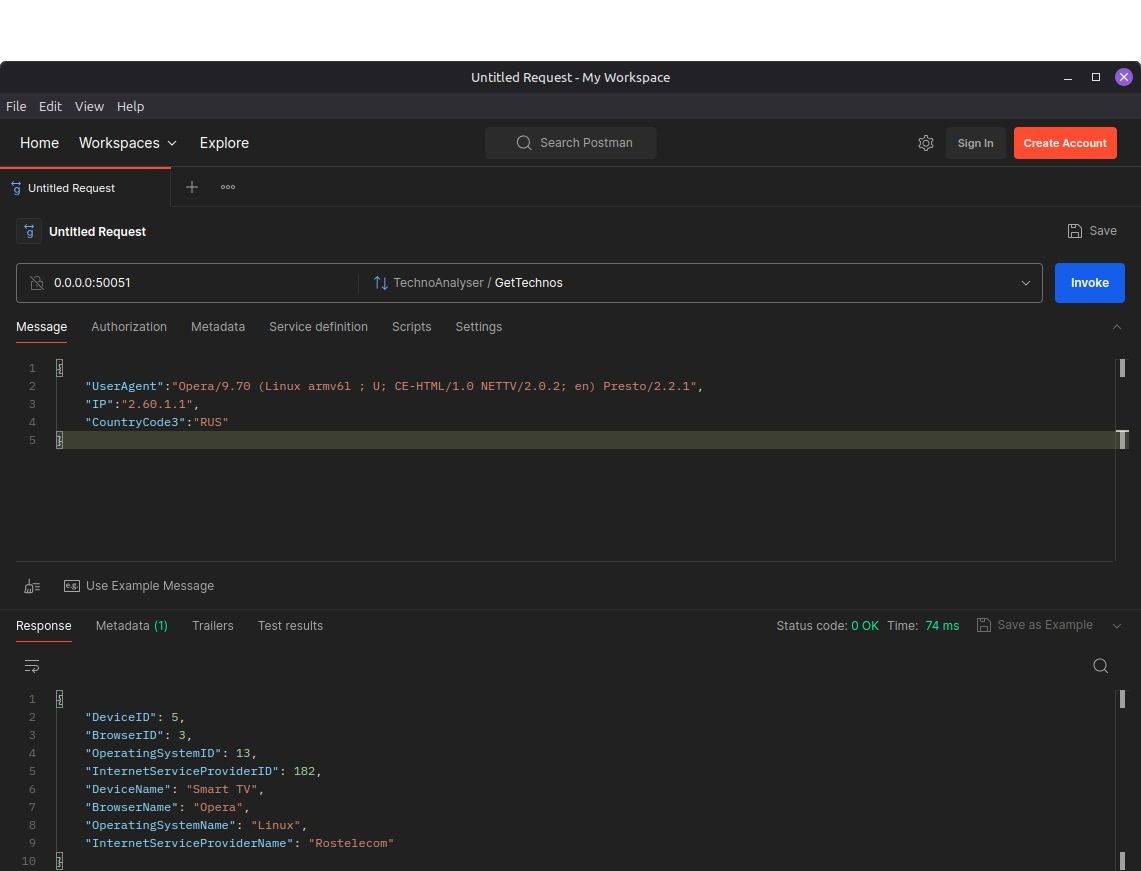Open the View menu

(89, 106)
